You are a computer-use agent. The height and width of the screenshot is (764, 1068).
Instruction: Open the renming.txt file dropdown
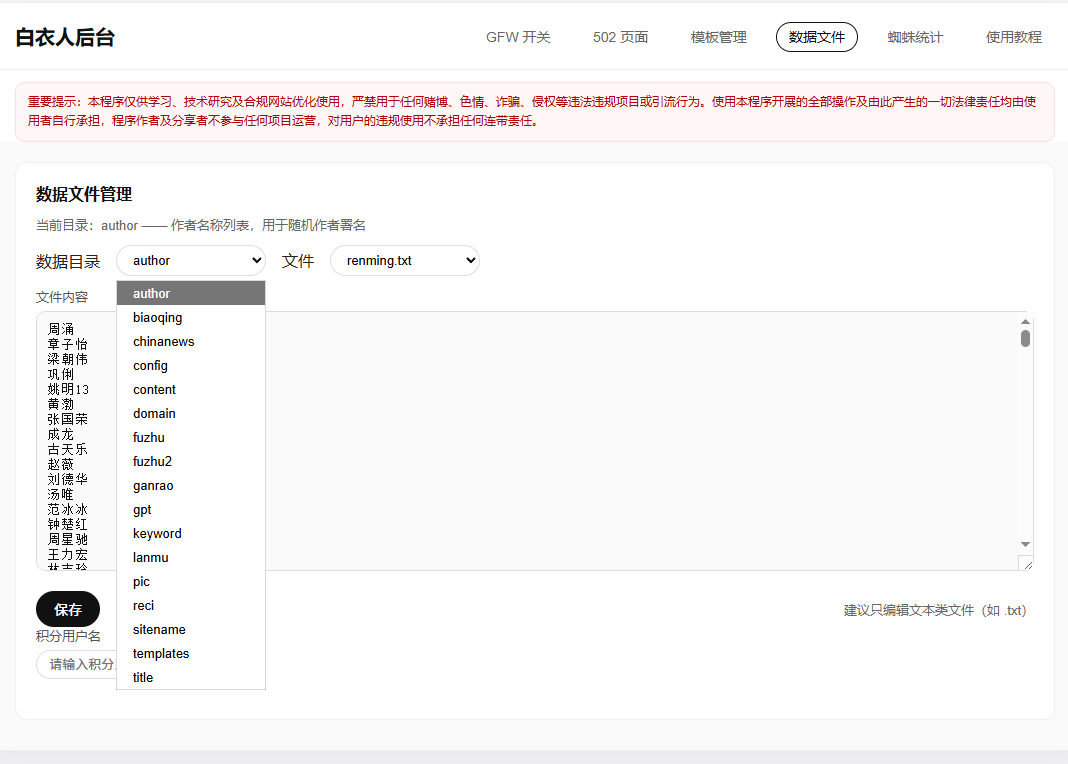point(404,261)
